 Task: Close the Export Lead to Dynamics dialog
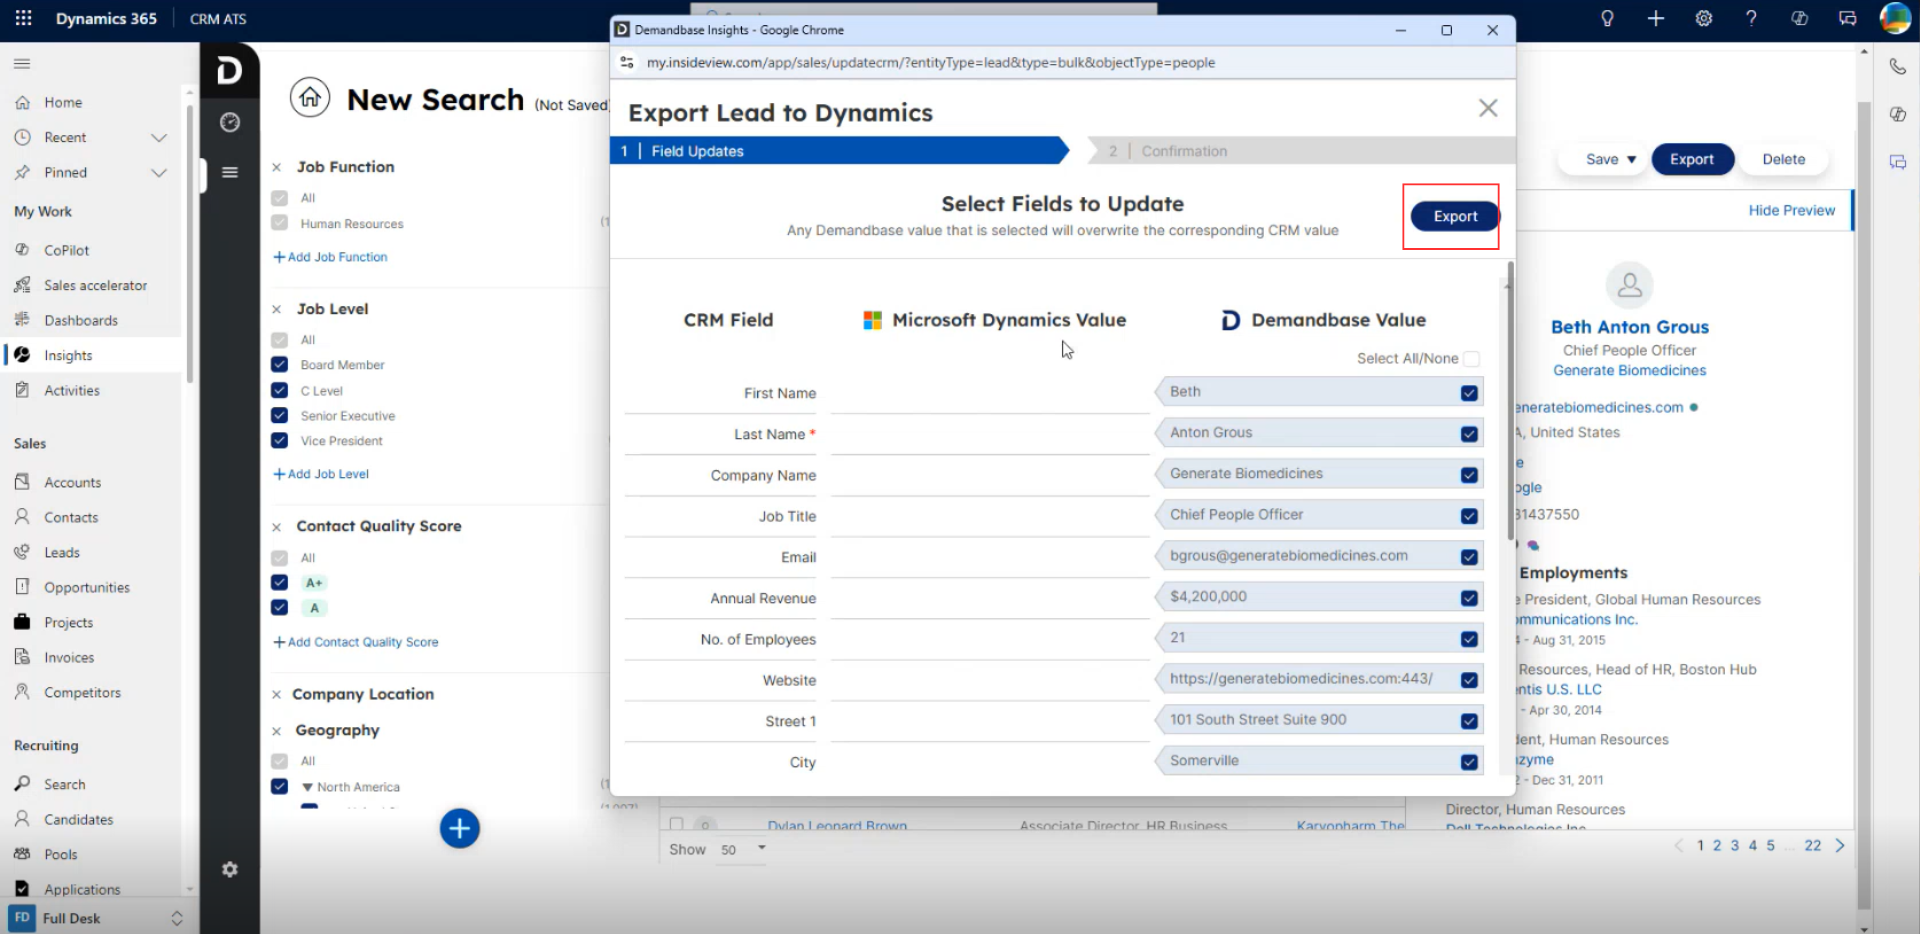coord(1488,108)
